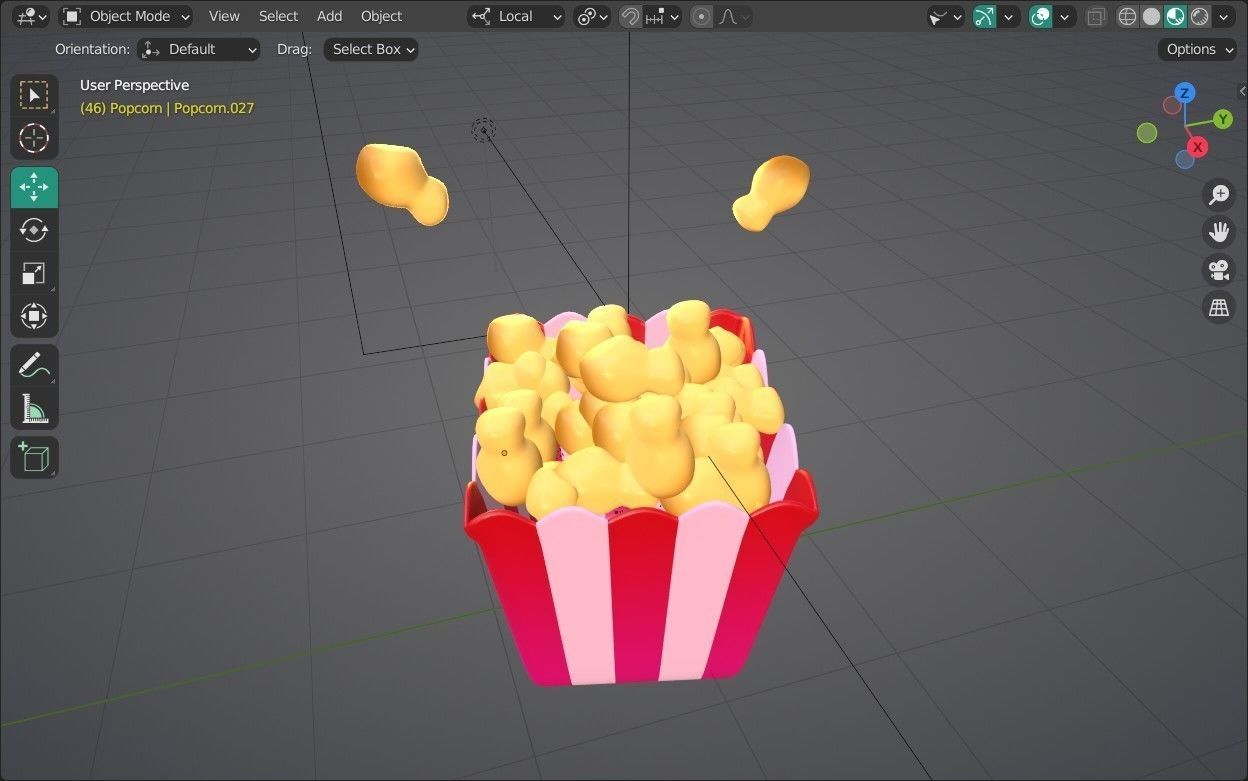This screenshot has height=781, width=1248.
Task: Click the '(46) Popcorn | Popcorn.027' text
Action: pos(167,108)
